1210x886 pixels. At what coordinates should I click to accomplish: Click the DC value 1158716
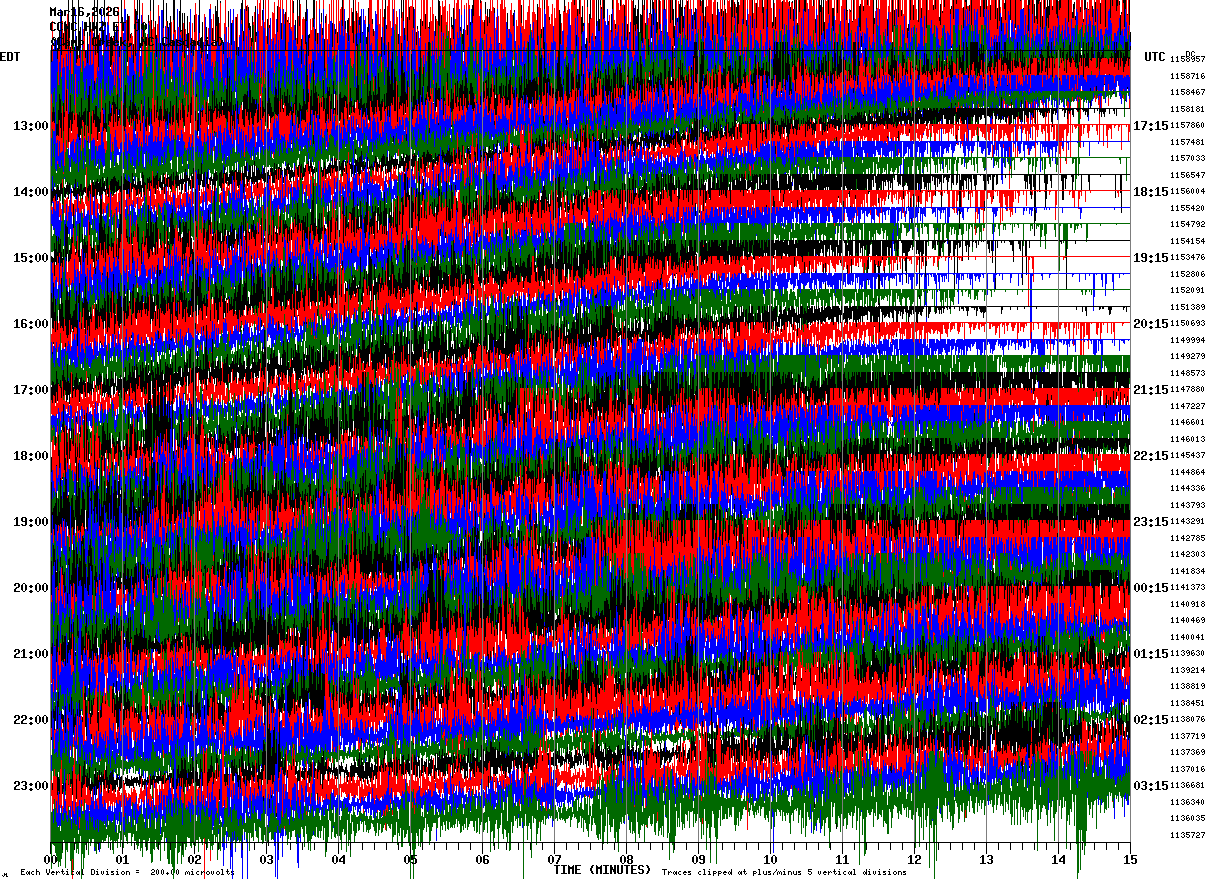(1187, 76)
